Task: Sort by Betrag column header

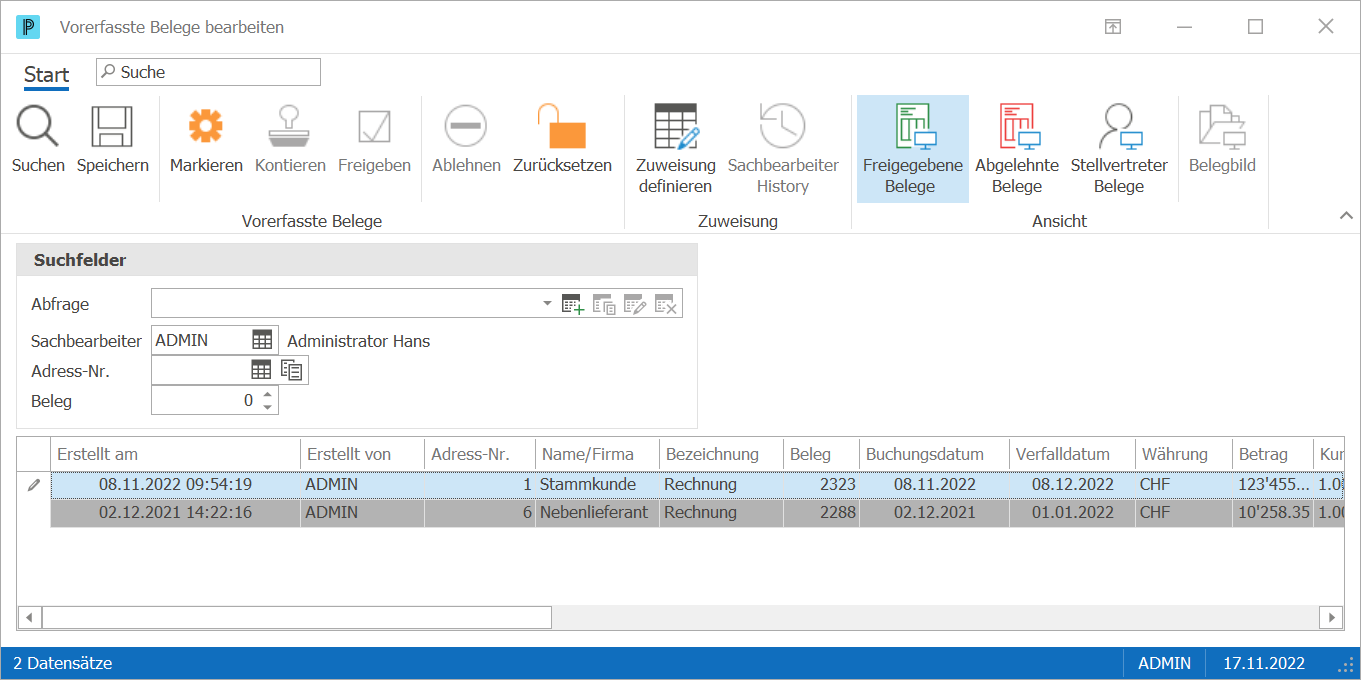Action: (x=1273, y=454)
